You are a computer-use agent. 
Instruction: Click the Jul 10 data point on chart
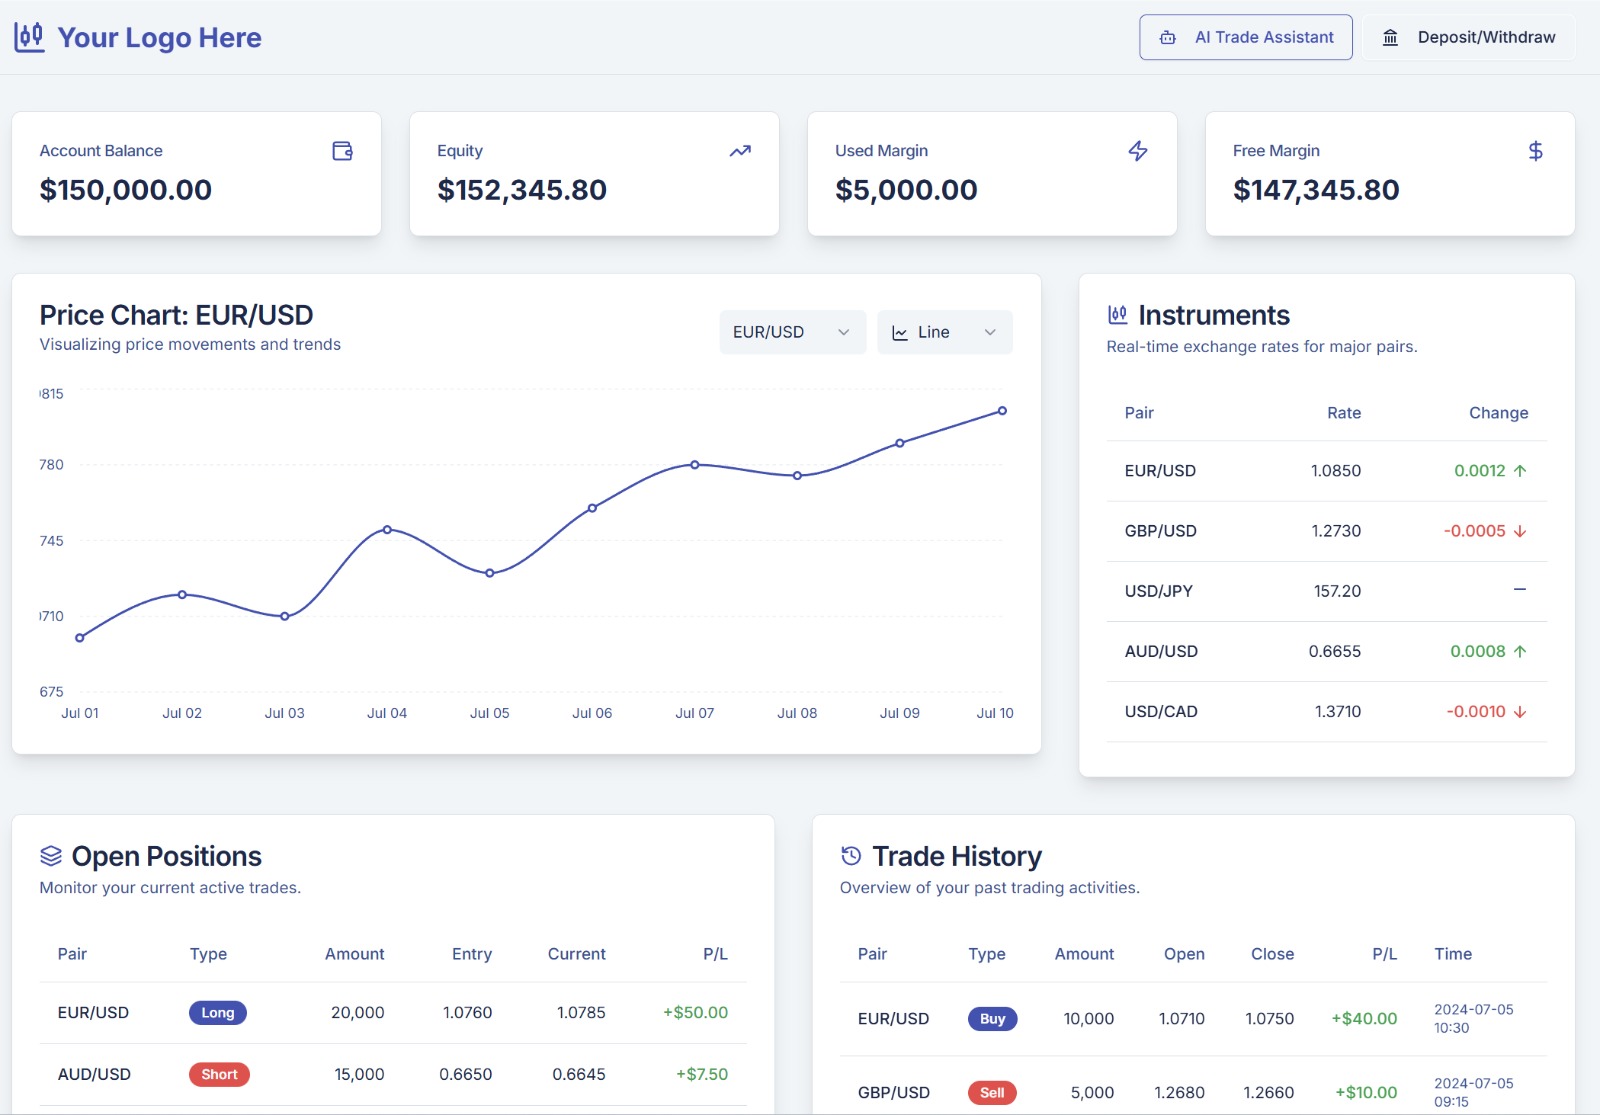pyautogui.click(x=1002, y=411)
